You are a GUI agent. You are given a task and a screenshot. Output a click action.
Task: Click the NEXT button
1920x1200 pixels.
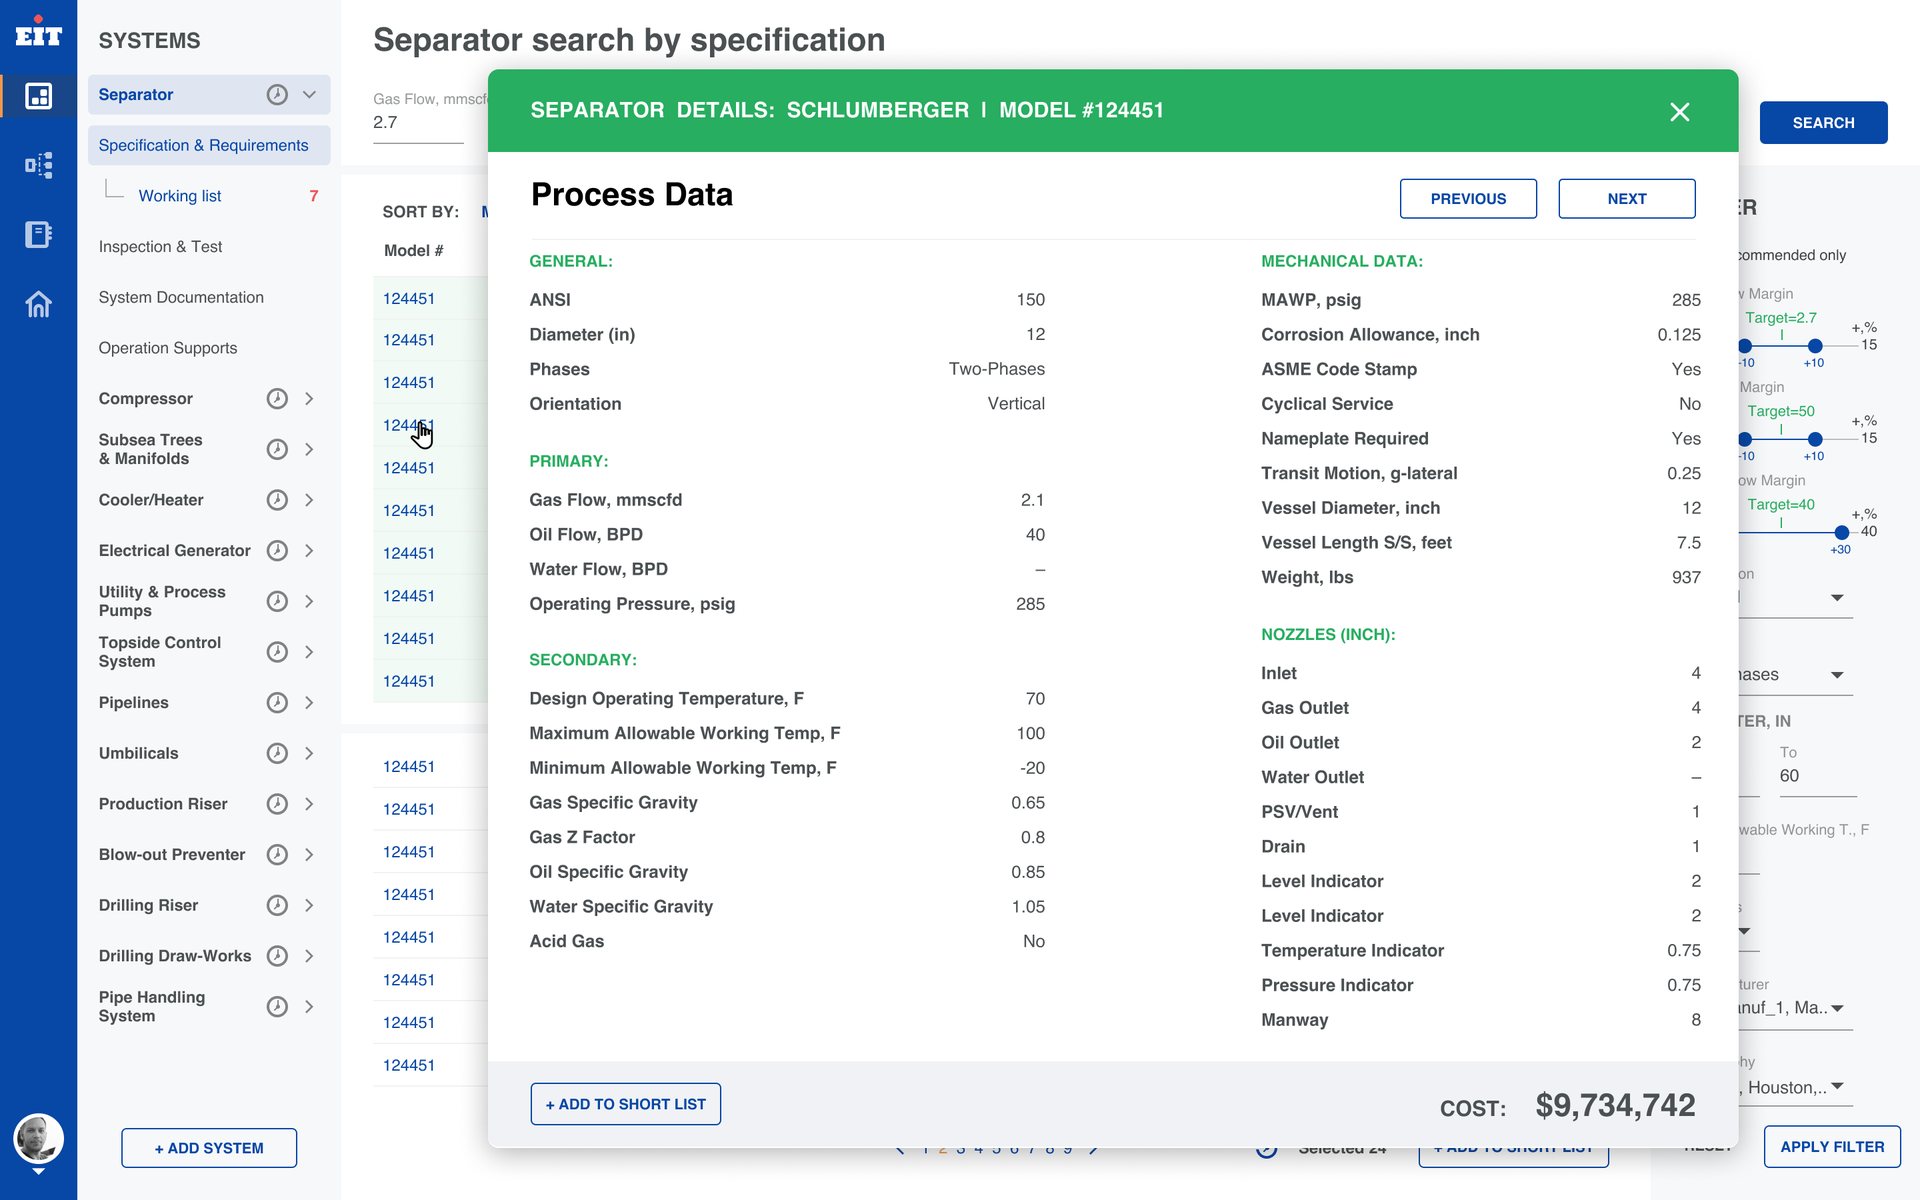[1627, 198]
